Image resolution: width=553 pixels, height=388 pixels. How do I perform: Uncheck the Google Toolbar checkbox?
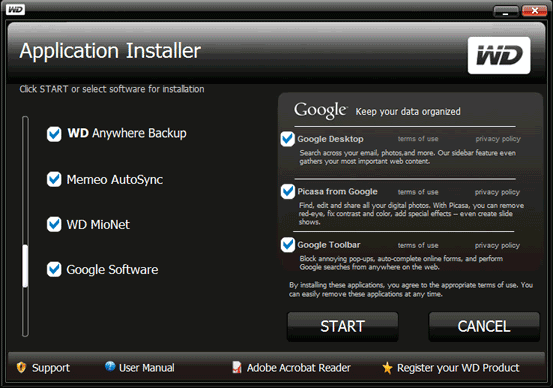pos(288,245)
